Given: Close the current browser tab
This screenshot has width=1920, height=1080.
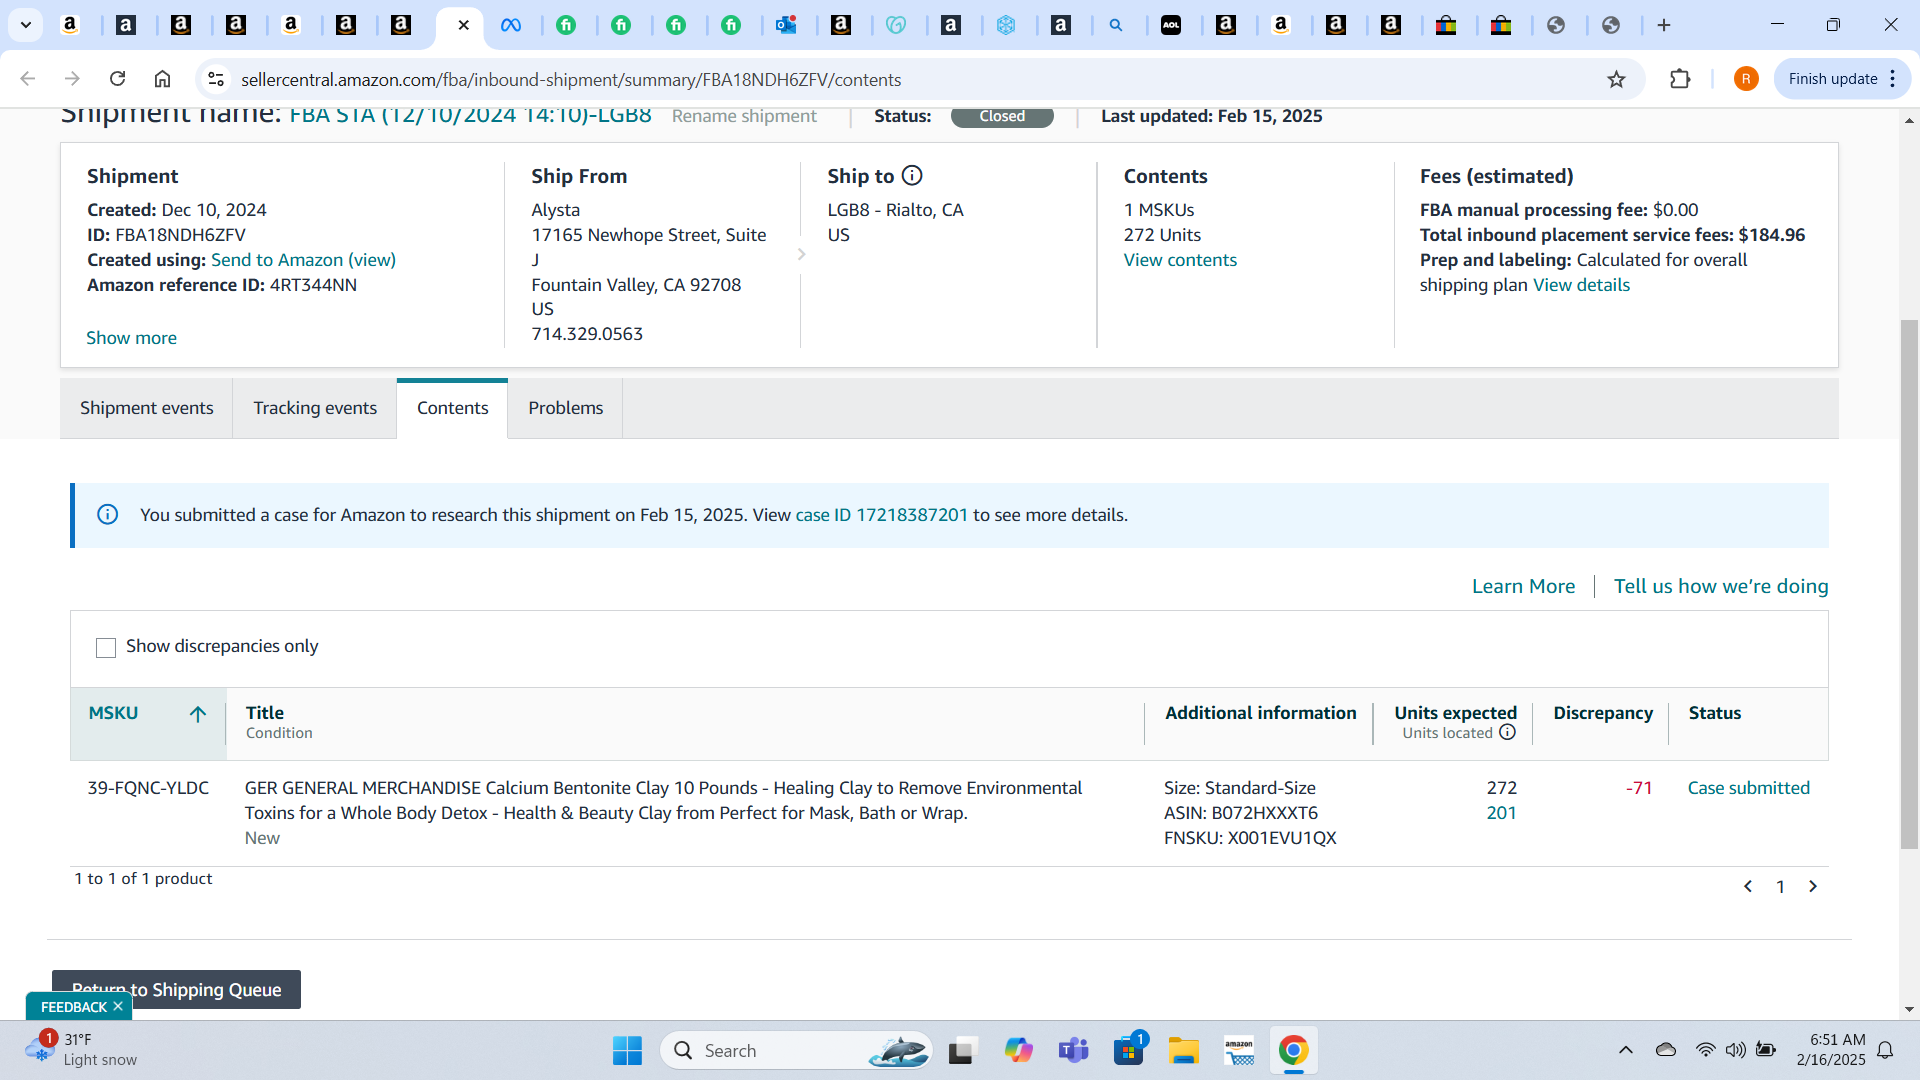Looking at the screenshot, I should (x=463, y=25).
